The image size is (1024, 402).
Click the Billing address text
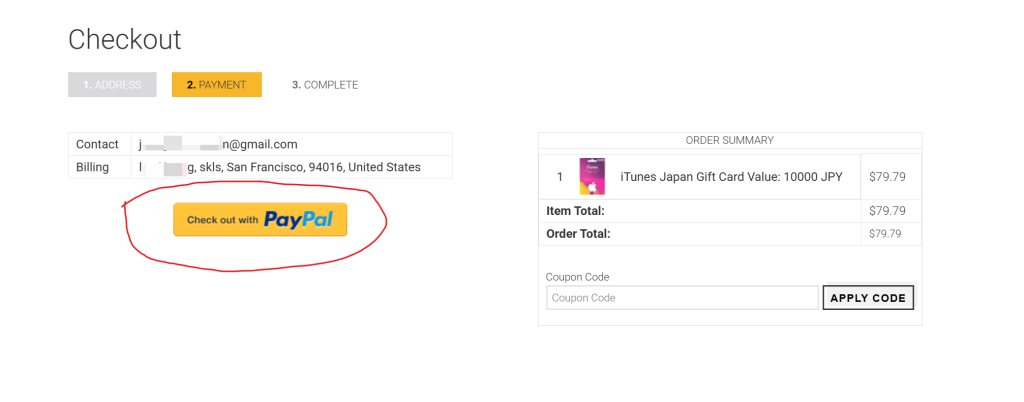280,167
